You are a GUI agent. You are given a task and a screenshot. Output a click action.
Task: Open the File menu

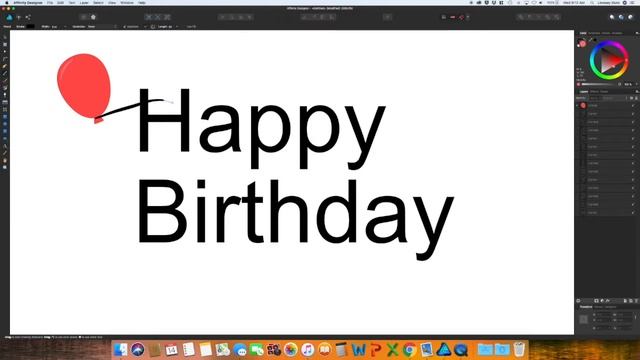pos(50,2)
